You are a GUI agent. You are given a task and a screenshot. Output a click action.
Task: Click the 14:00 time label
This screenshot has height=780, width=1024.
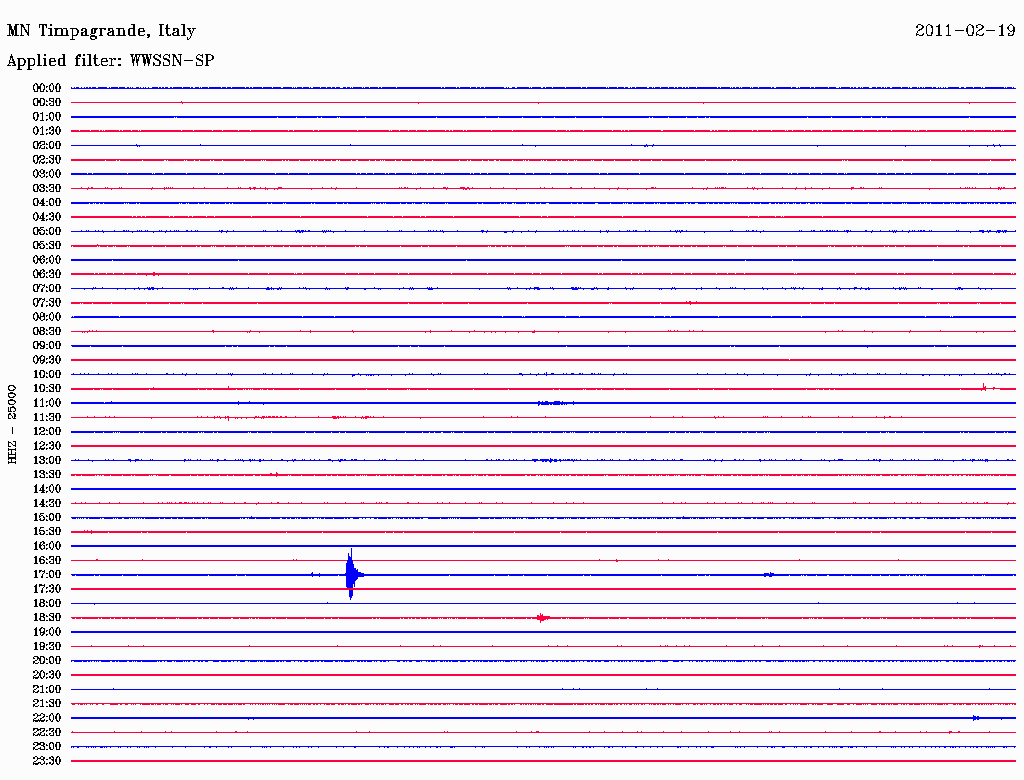(47, 489)
